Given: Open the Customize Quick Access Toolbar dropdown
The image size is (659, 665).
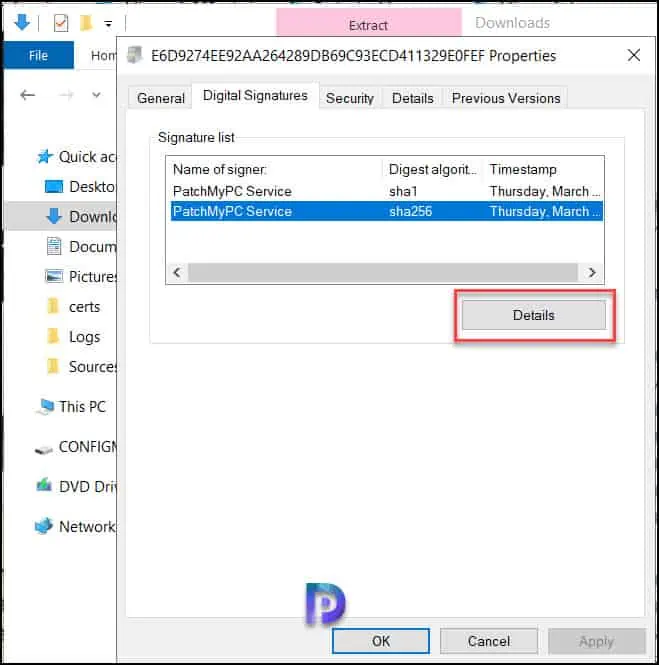Looking at the screenshot, I should click(x=109, y=24).
